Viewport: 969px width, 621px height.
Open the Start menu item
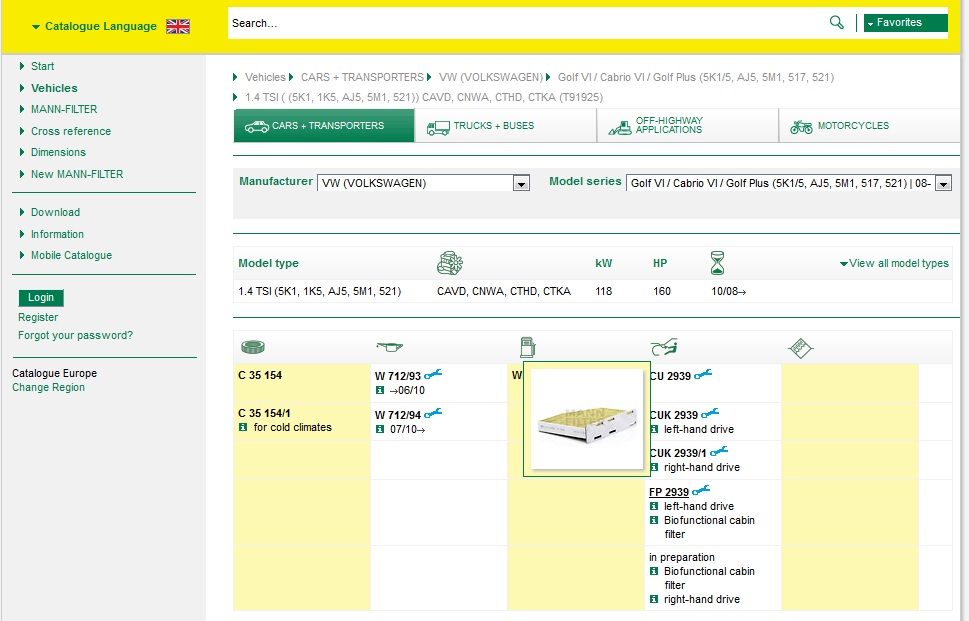pos(42,66)
